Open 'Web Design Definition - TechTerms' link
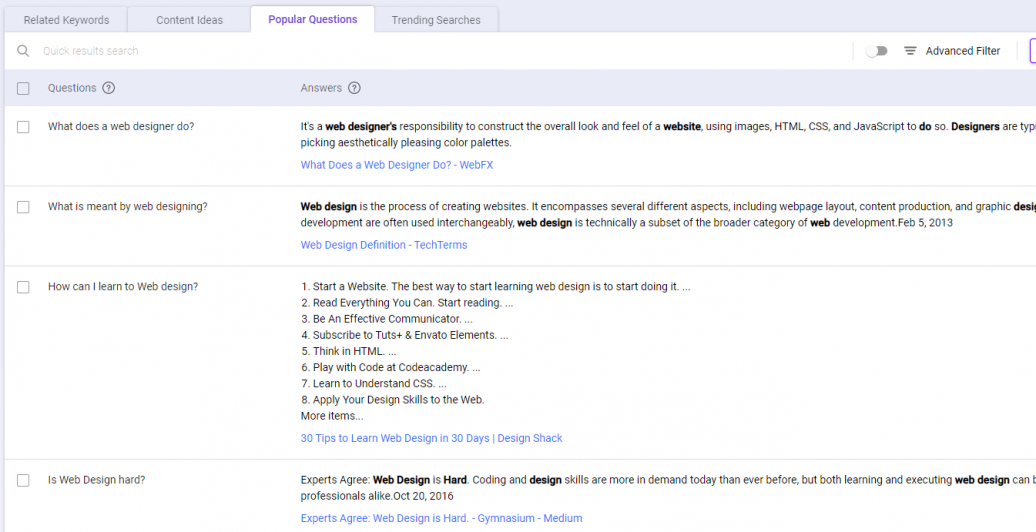 (x=384, y=245)
